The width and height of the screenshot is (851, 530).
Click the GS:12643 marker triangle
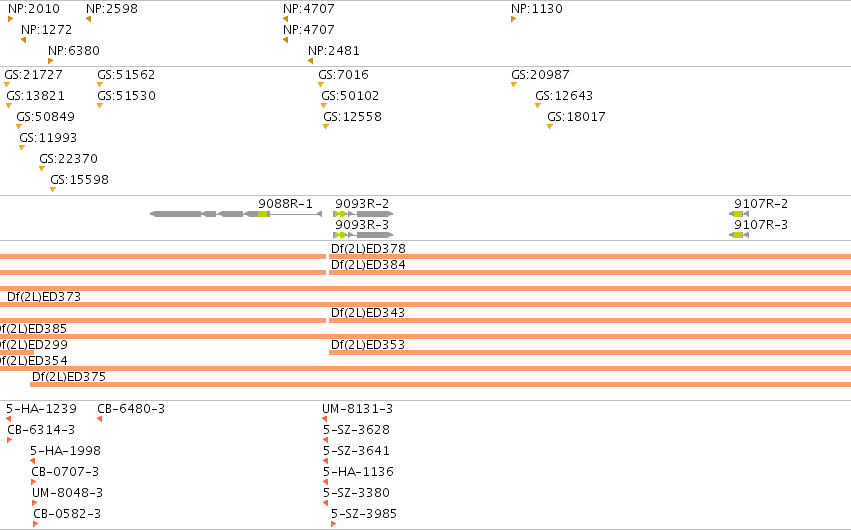point(538,106)
